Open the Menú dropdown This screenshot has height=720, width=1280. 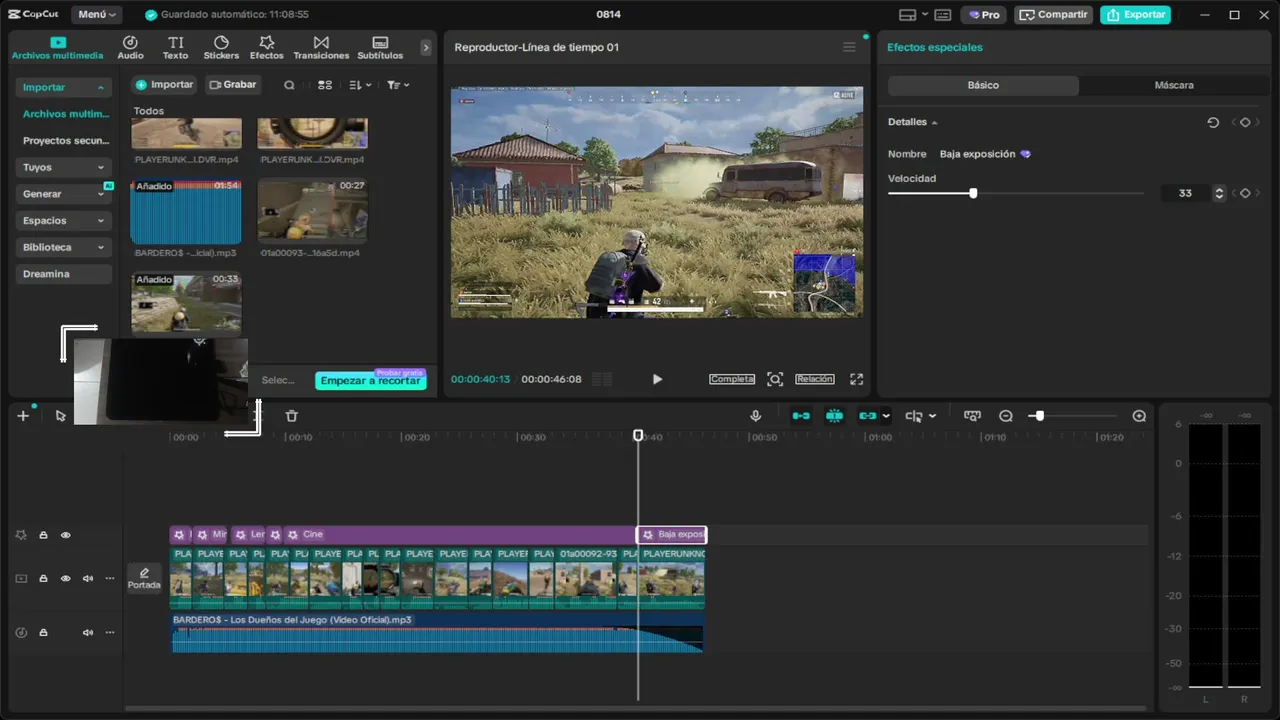pos(97,15)
